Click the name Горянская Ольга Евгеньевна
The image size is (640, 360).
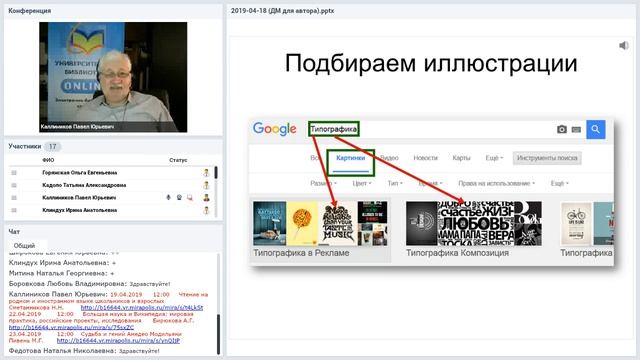tap(80, 173)
